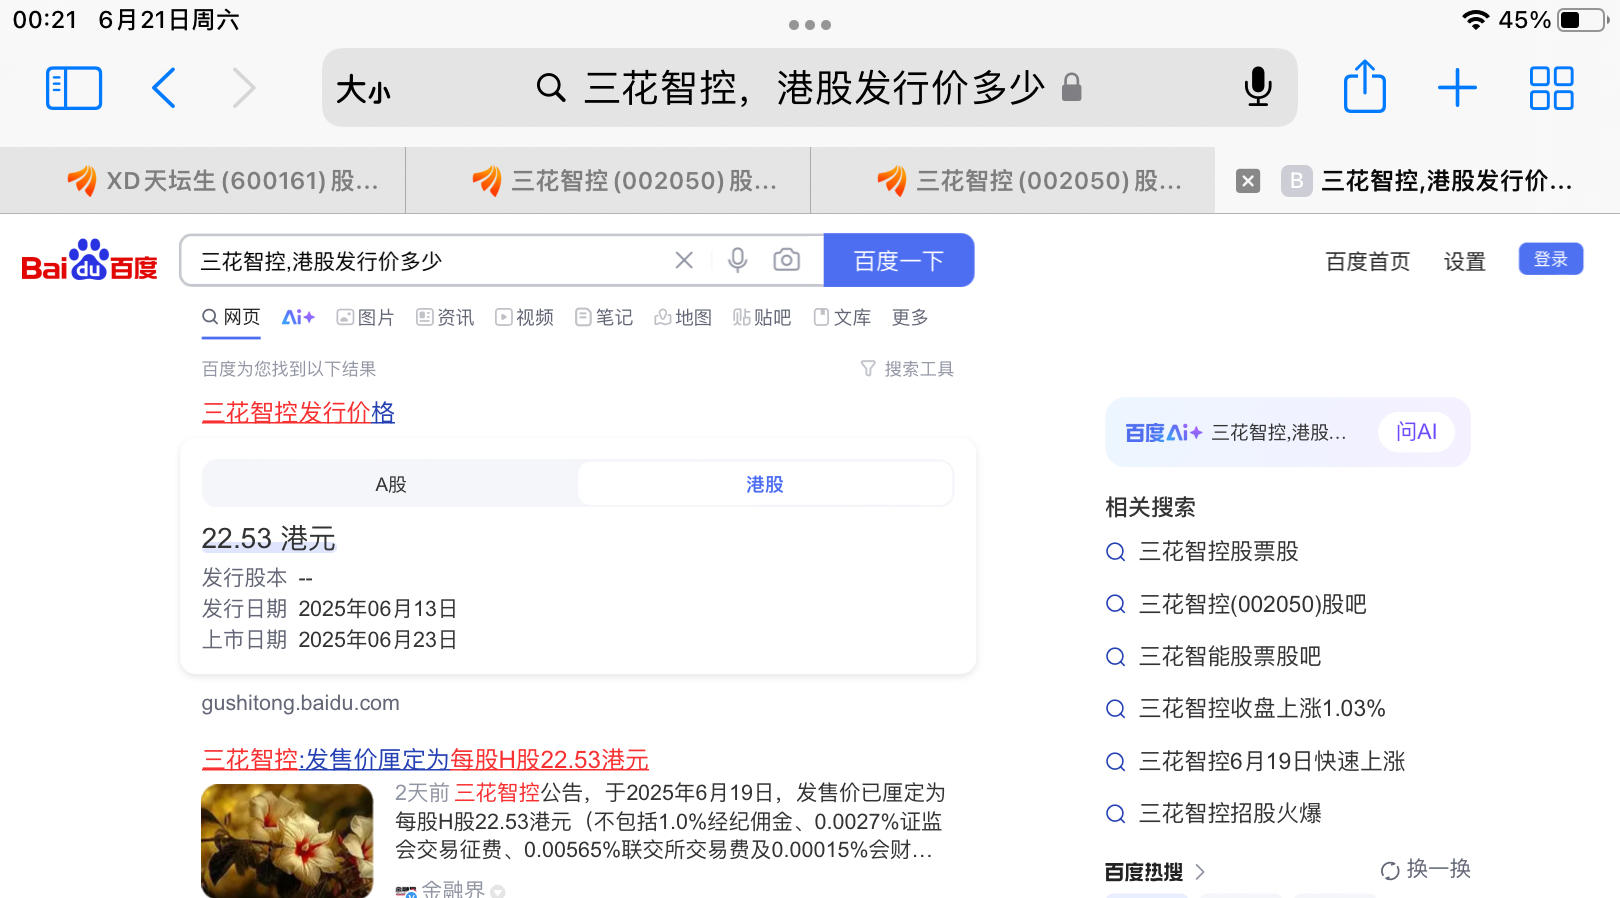
Task: Switch to 图片 image results
Action: click(x=365, y=317)
